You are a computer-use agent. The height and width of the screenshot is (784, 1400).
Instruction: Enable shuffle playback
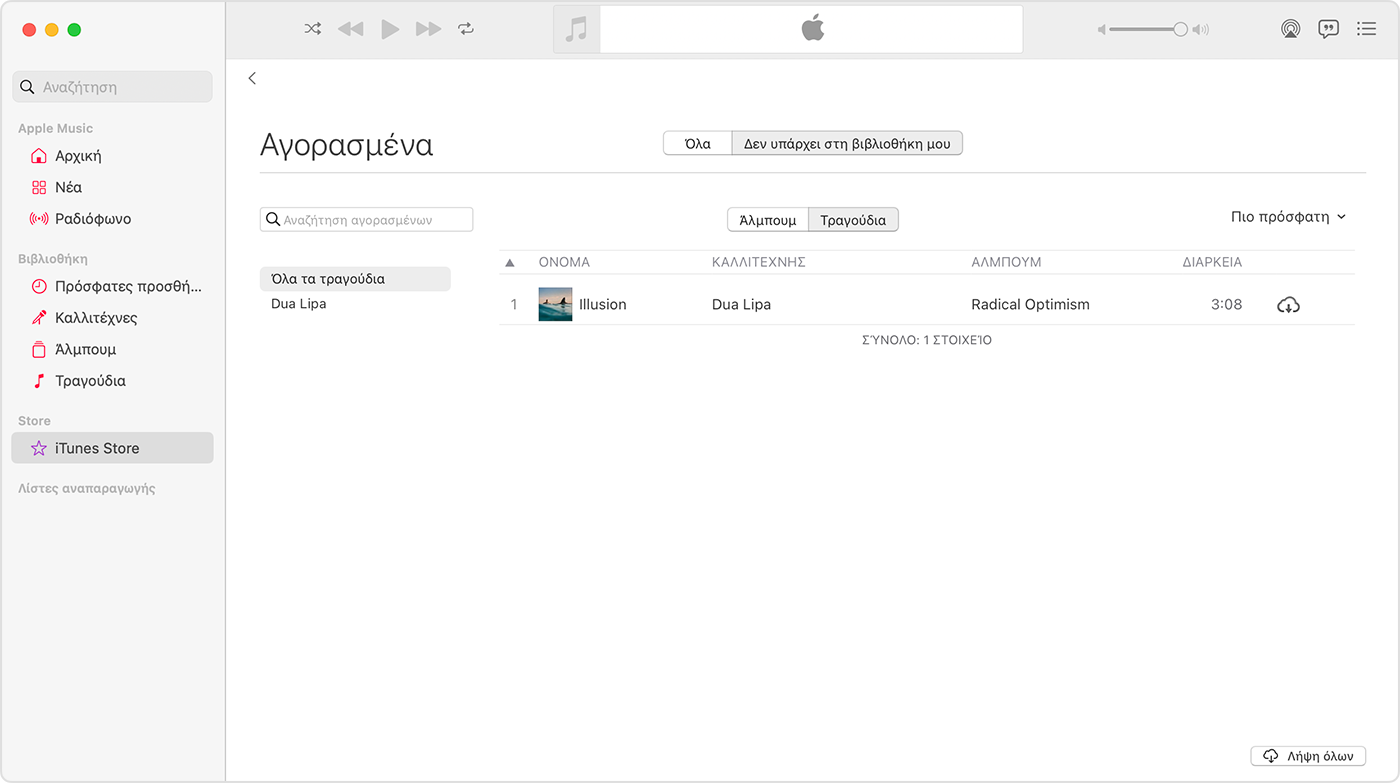click(x=312, y=29)
